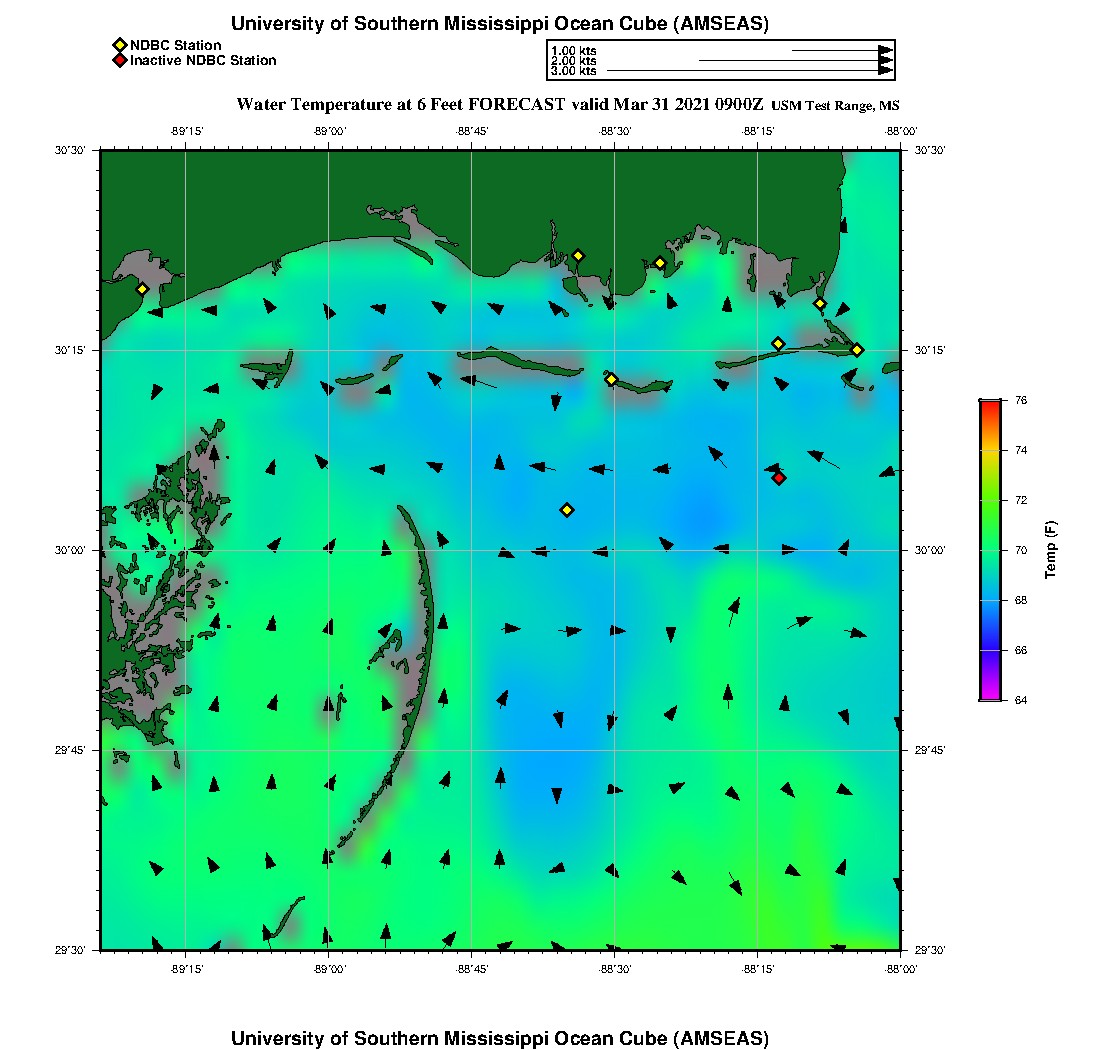
Task: Click the yellow diamond beside the NDBC Station legend label
Action: pos(119,45)
